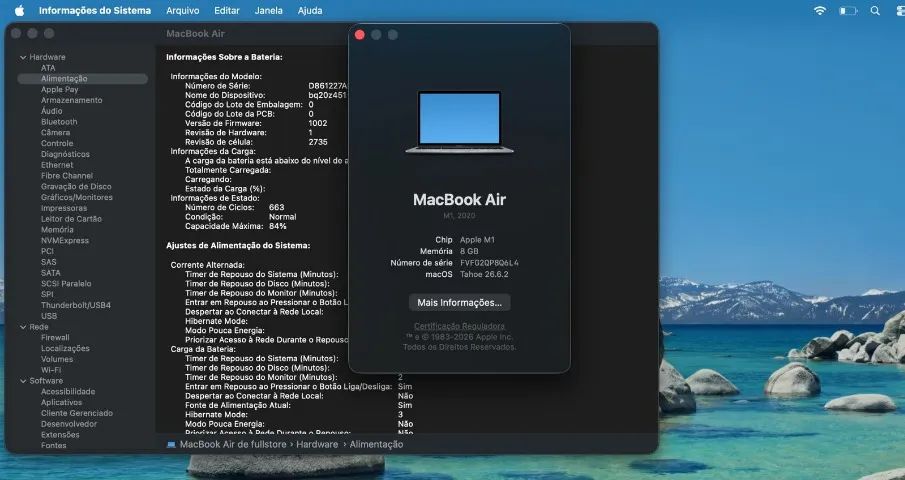Select SCSI Paralelo in the sidebar
The image size is (905, 480).
(x=66, y=283)
